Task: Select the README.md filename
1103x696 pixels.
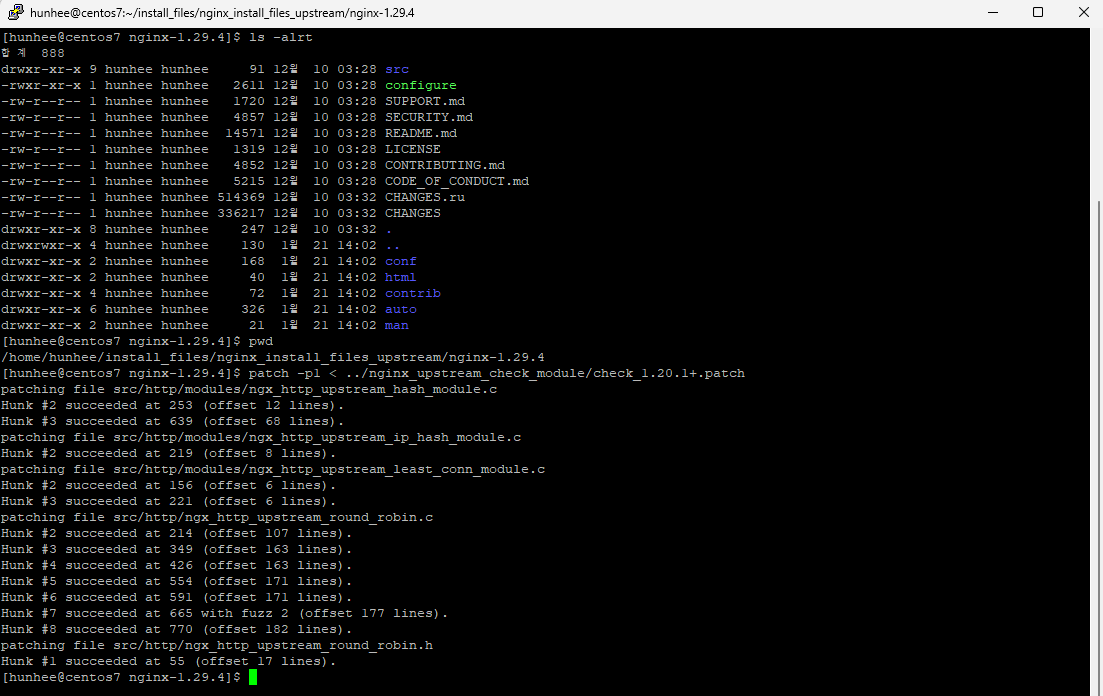Action: pyautogui.click(x=420, y=132)
